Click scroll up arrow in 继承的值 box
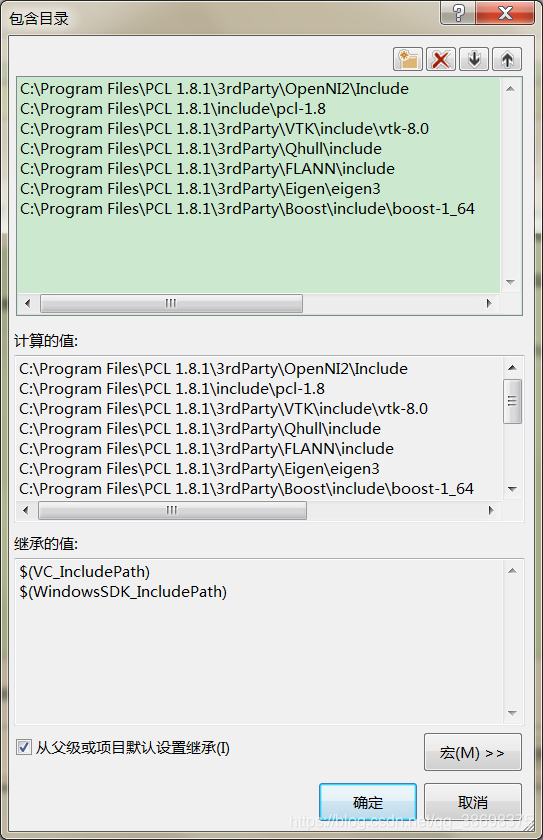Image resolution: width=543 pixels, height=840 pixels. coord(512,571)
